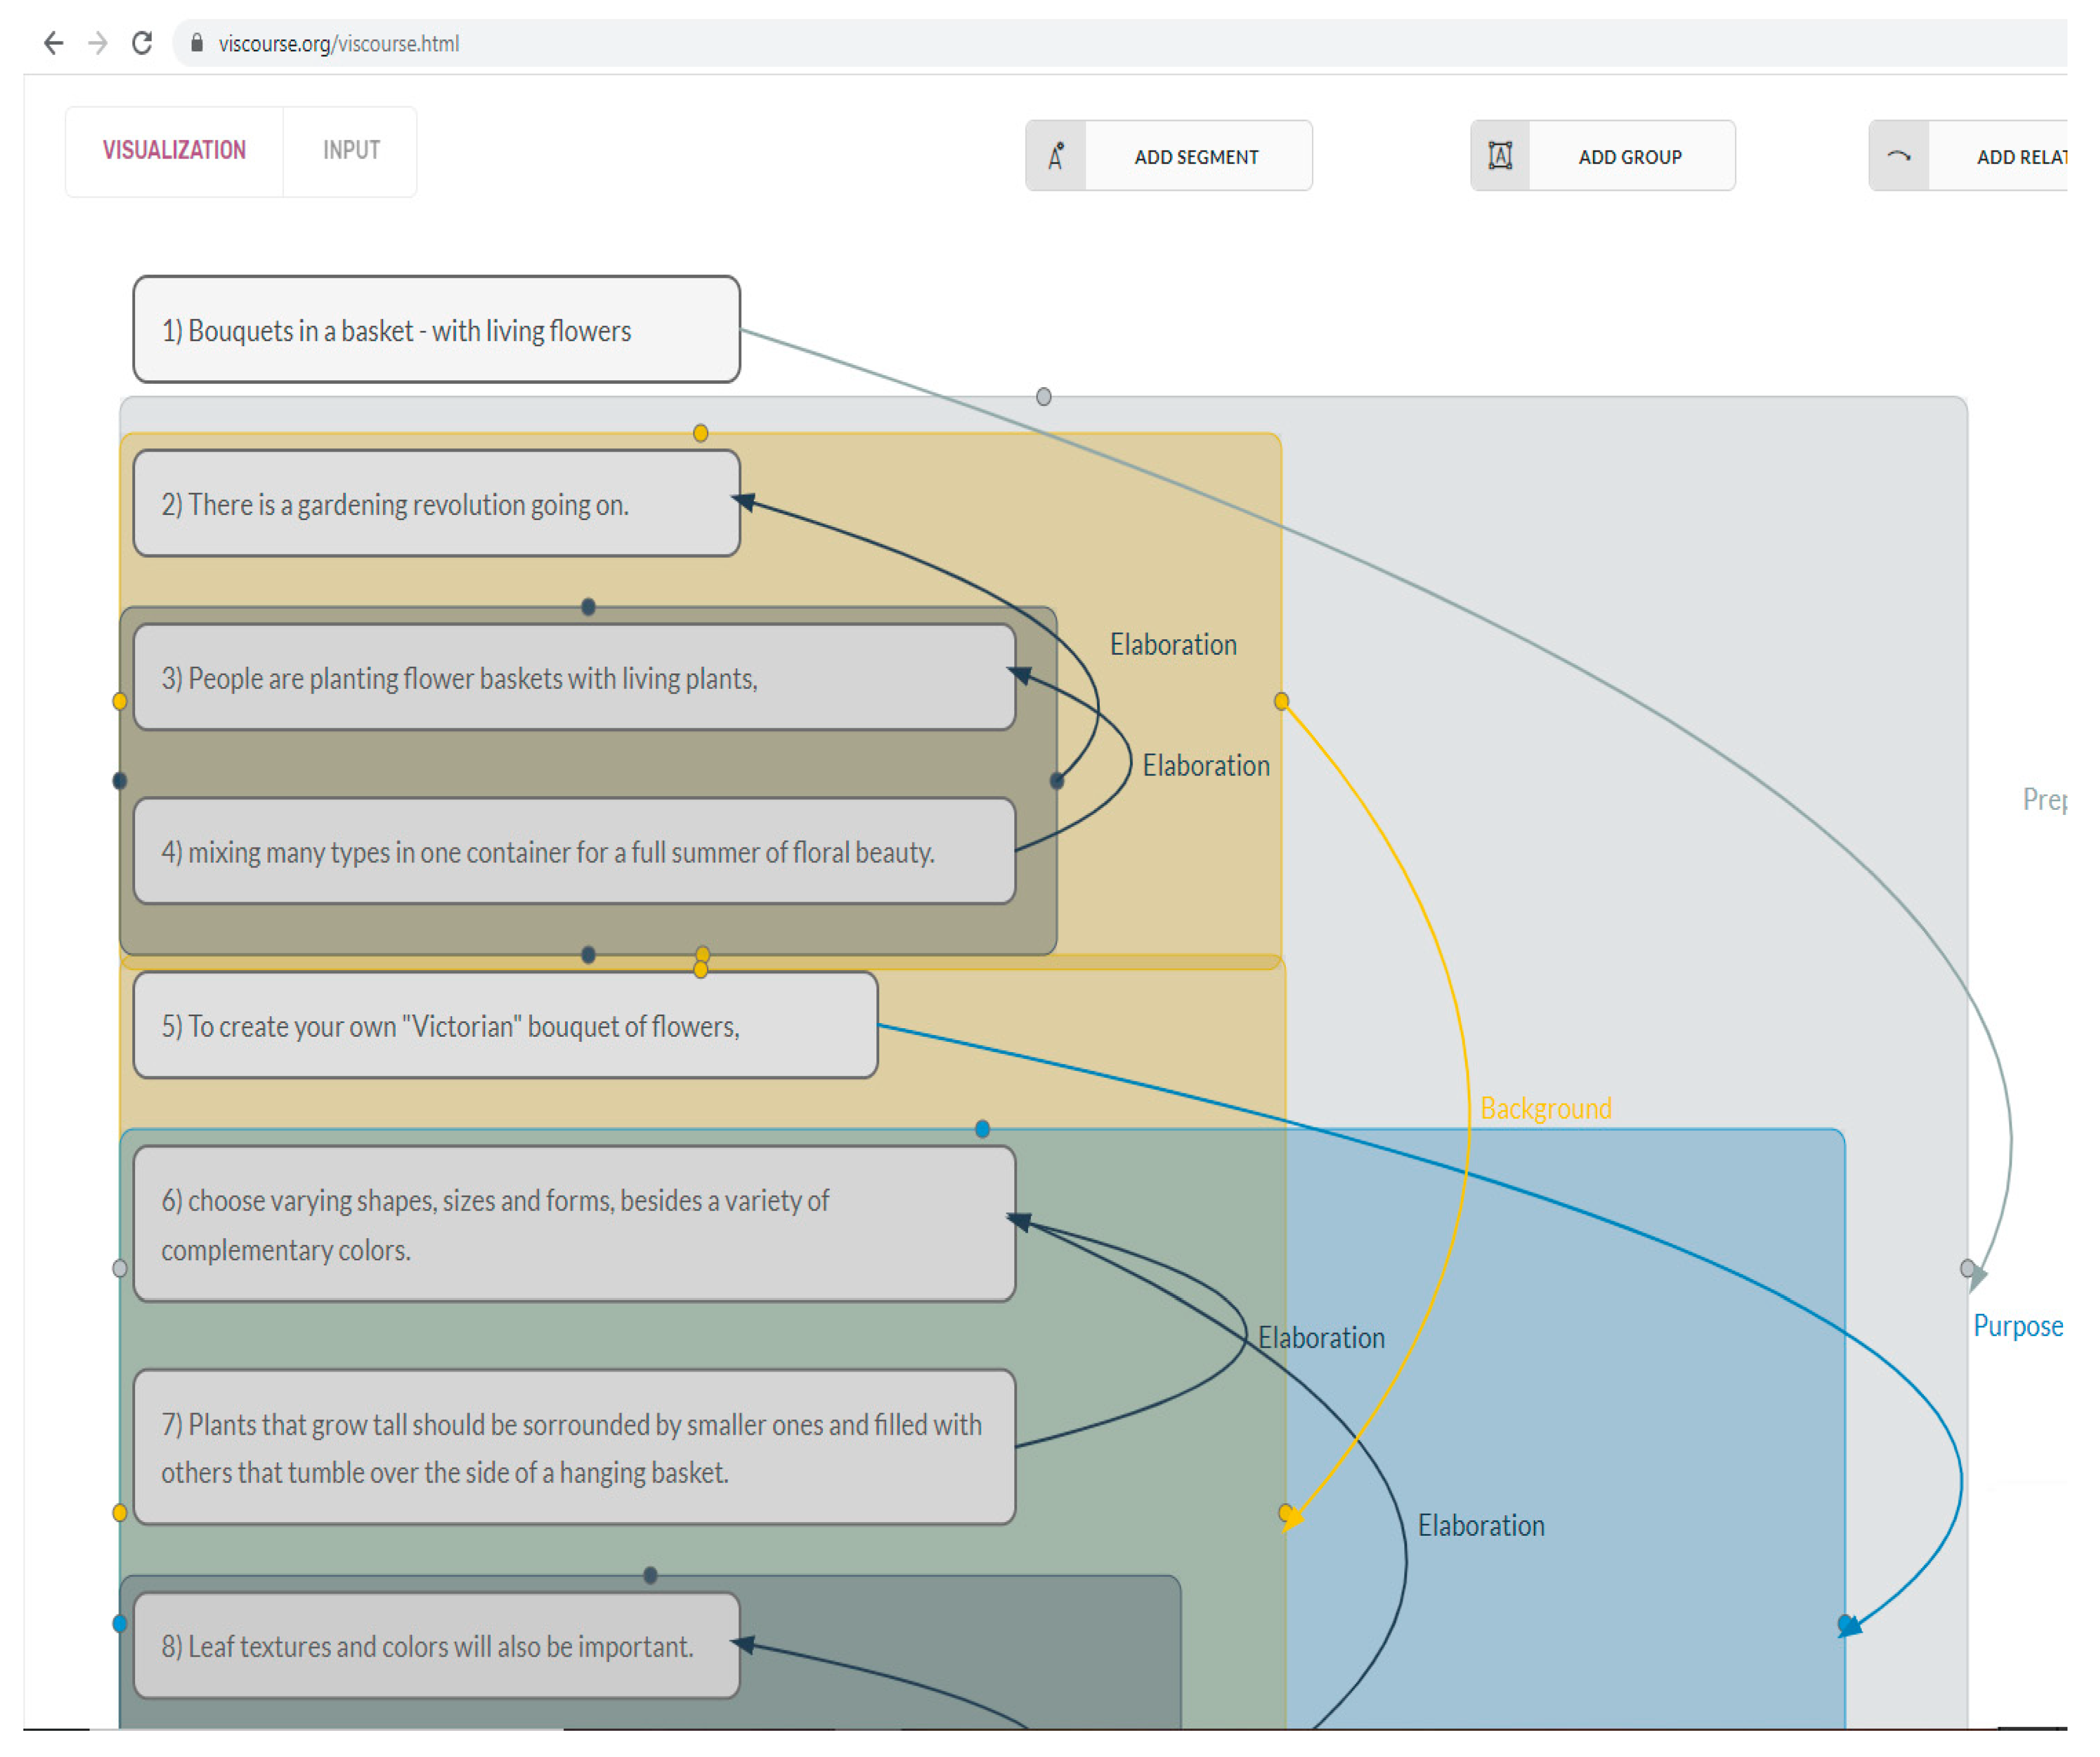The image size is (2100, 1757).
Task: Select segment 8 Leaf textures box
Action: pos(436,1646)
